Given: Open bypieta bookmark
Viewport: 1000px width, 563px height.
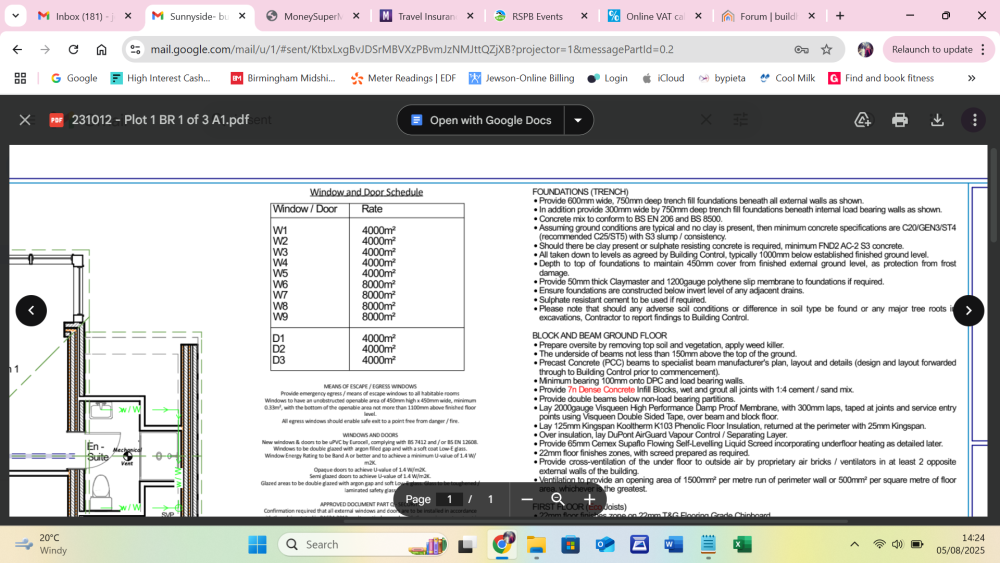Looking at the screenshot, I should [721, 78].
